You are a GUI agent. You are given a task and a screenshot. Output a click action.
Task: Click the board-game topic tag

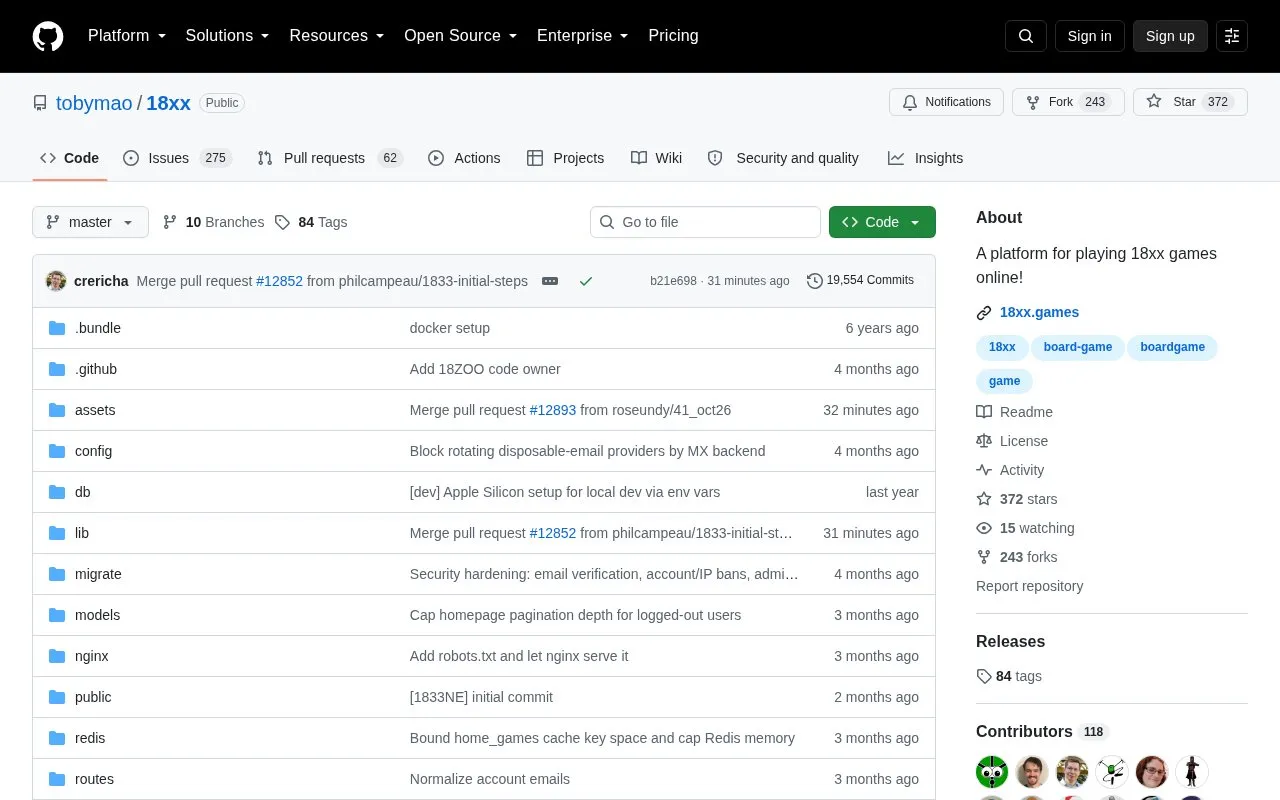[1078, 347]
